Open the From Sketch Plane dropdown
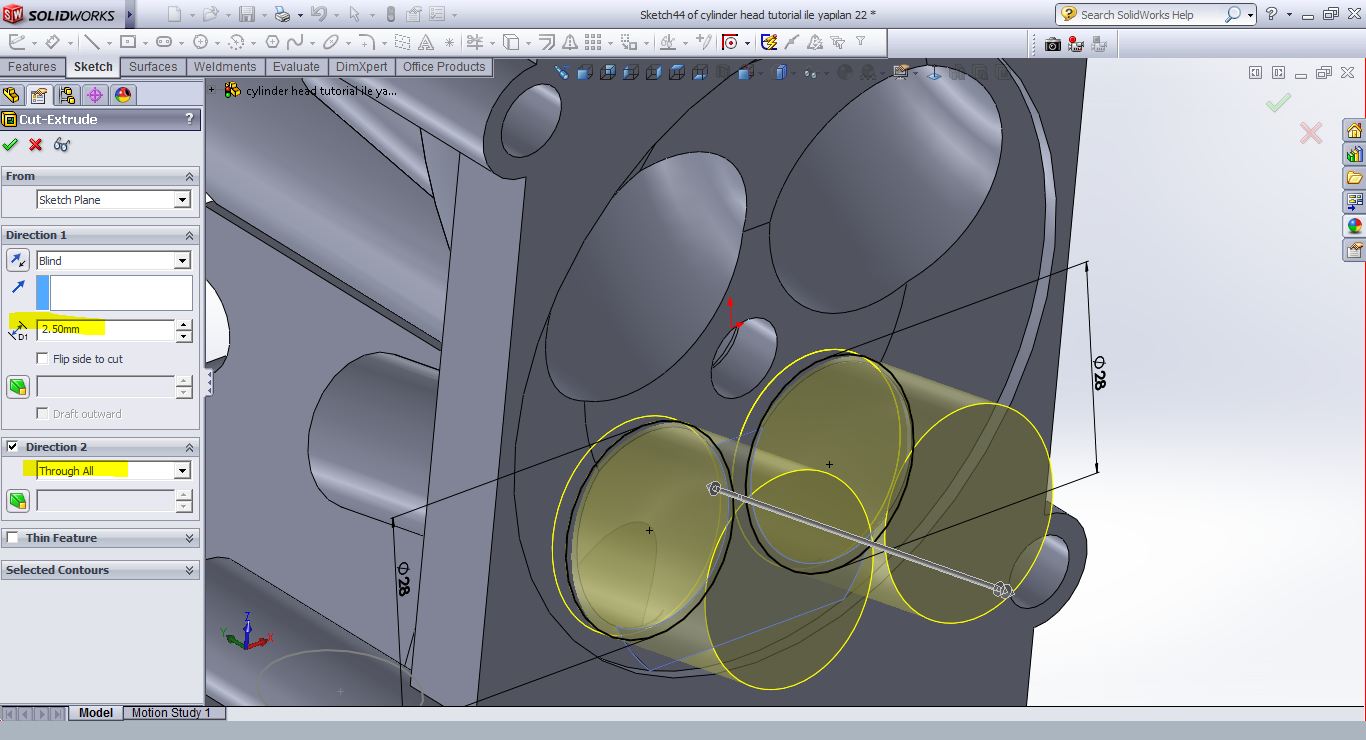 tap(182, 200)
